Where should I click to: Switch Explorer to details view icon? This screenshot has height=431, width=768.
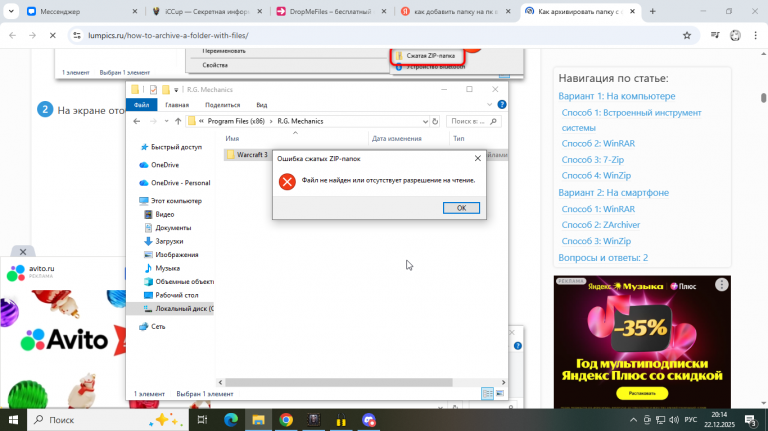(487, 393)
